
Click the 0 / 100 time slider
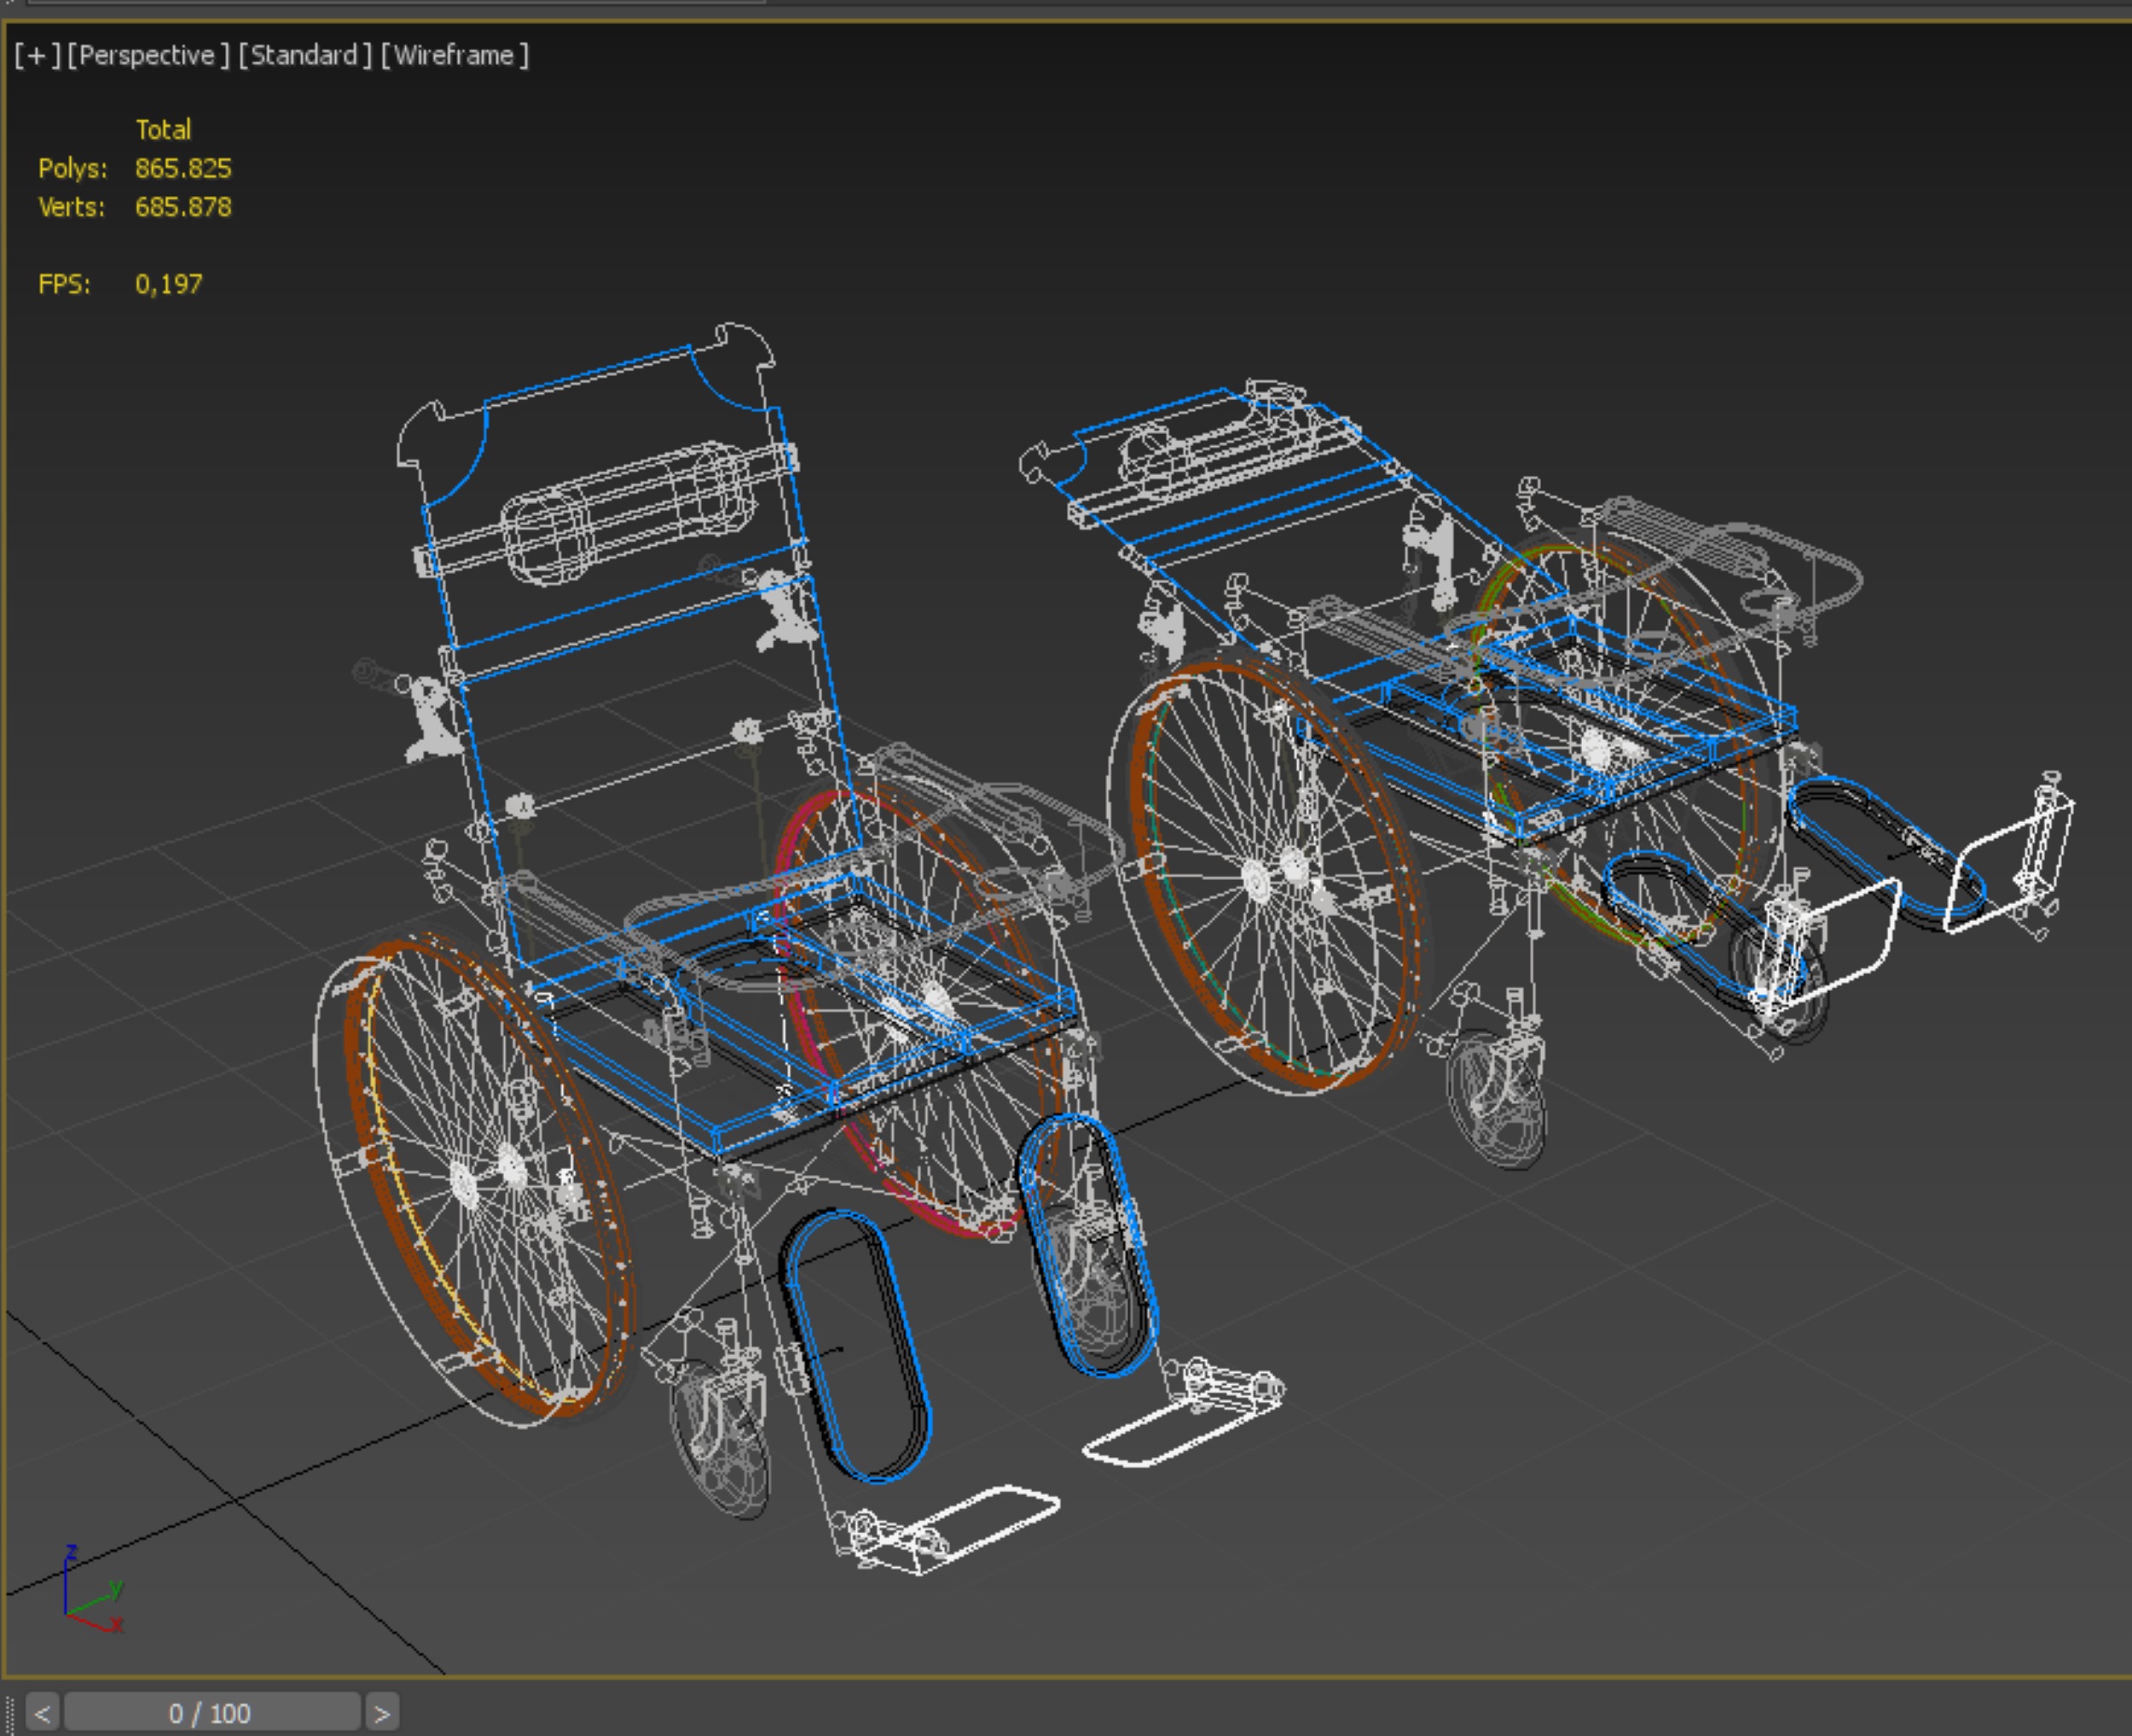point(210,1713)
